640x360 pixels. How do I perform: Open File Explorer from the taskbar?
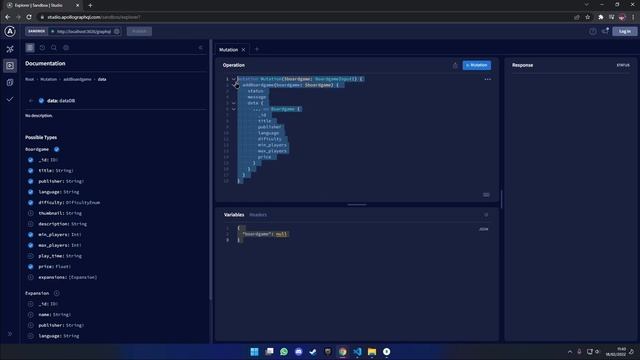372,351
